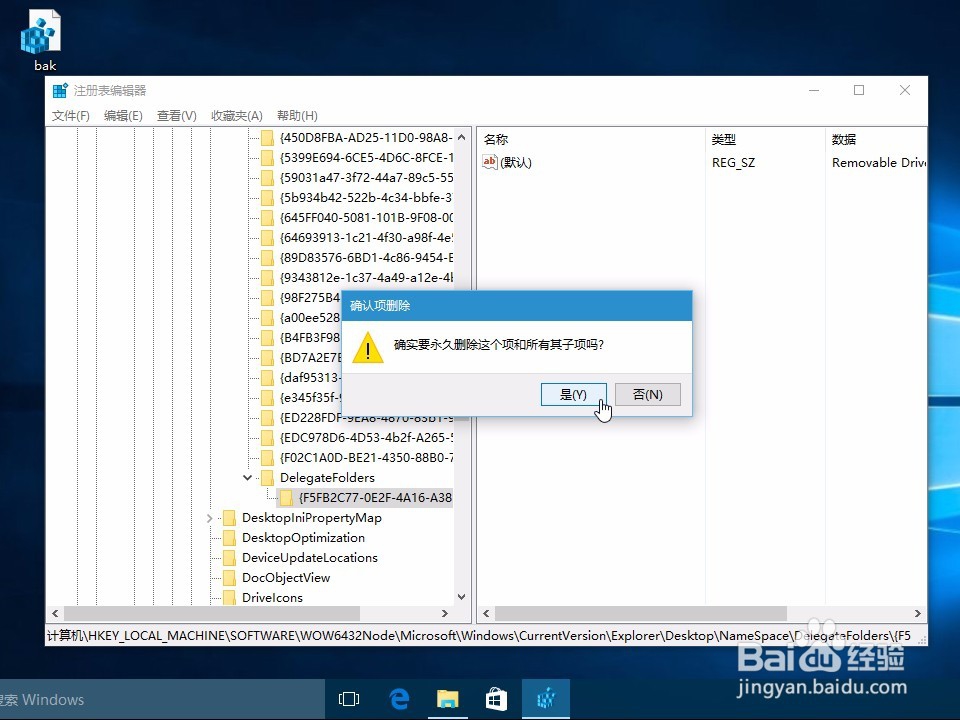The width and height of the screenshot is (960, 720).
Task: Open Windows Store from the taskbar
Action: click(x=497, y=699)
